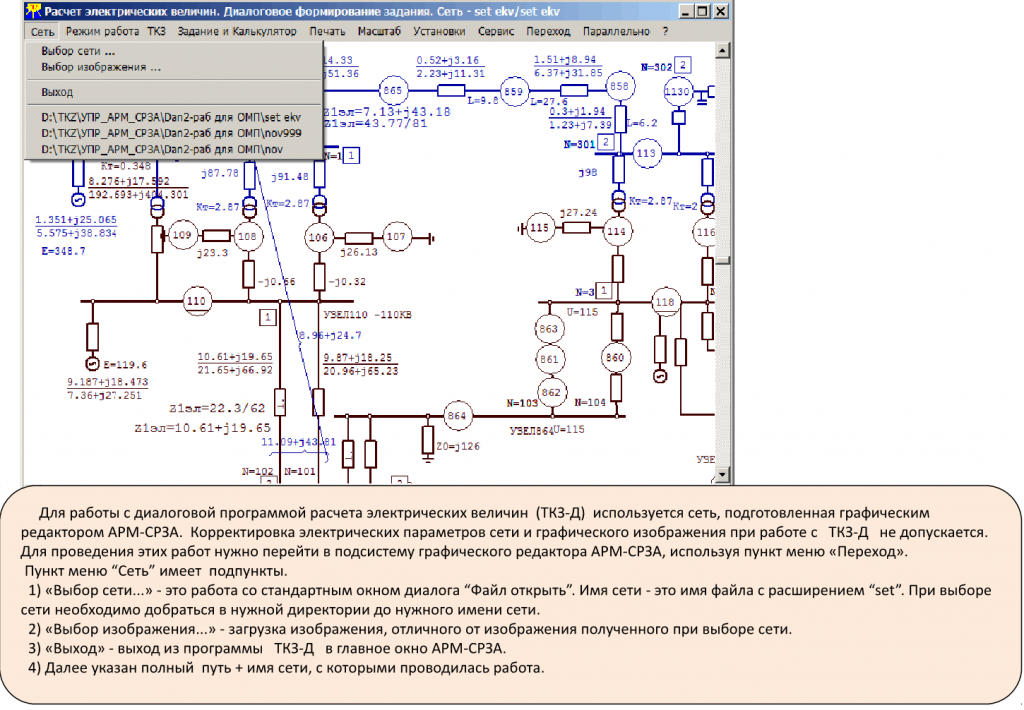1024x710 pixels.
Task: Click node 107 near the ground symbol
Action: coord(397,237)
